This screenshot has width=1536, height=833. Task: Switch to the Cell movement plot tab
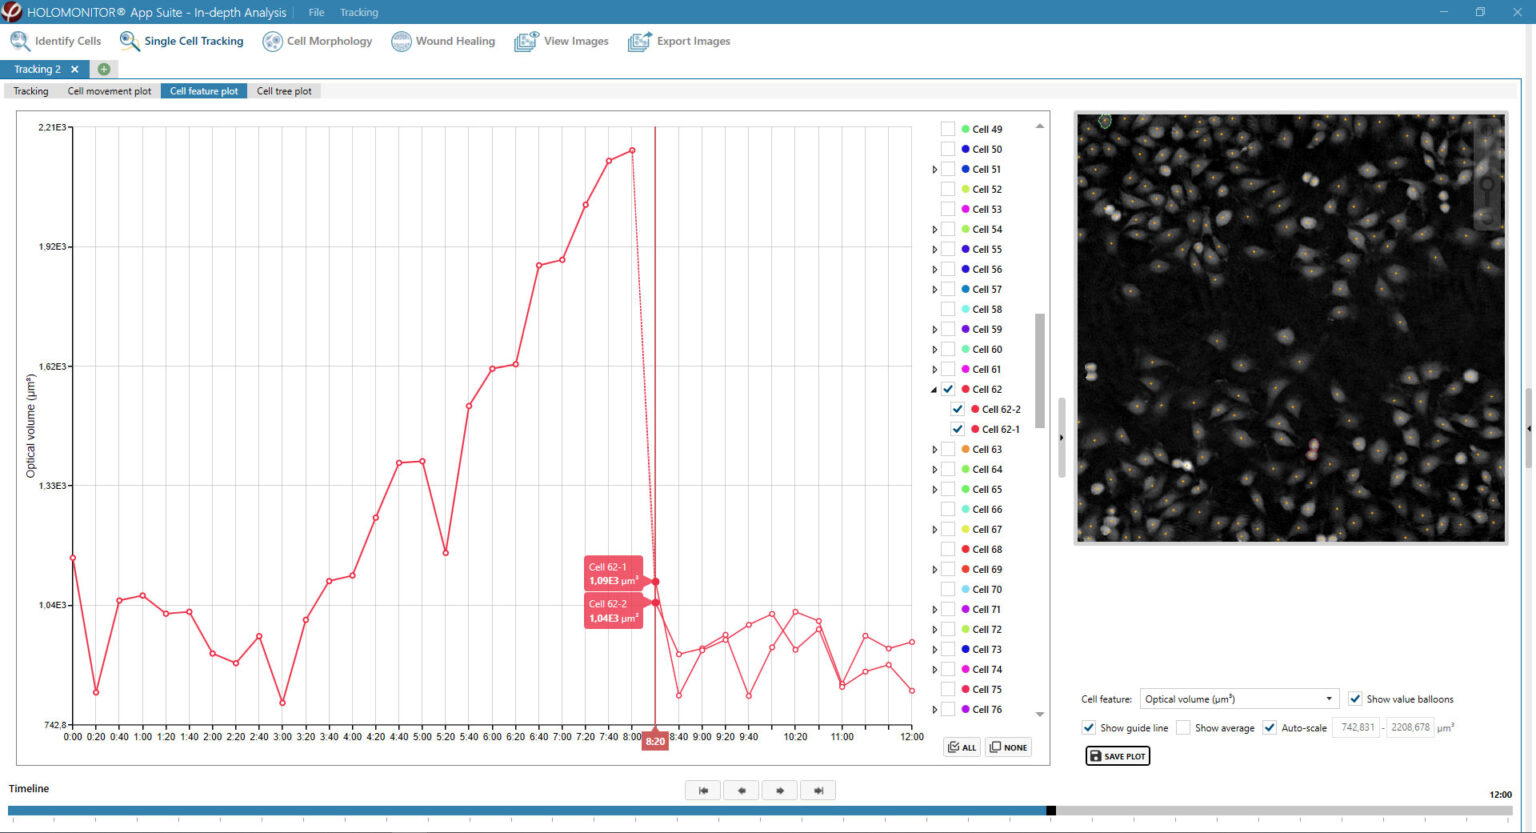point(109,90)
